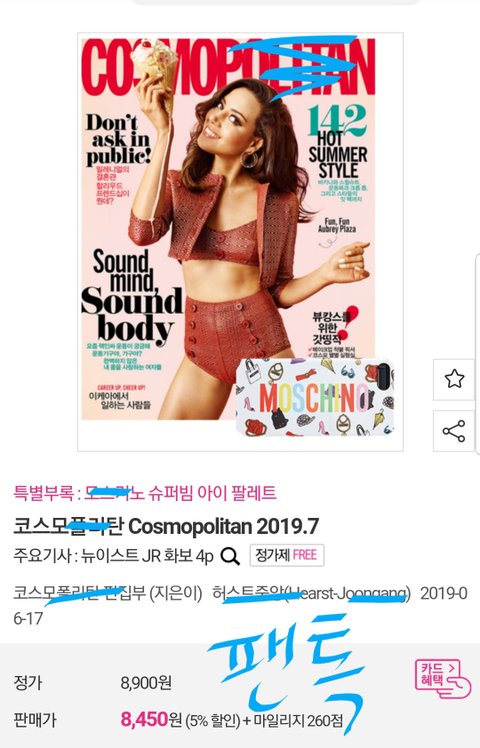Open the share icon

(454, 431)
